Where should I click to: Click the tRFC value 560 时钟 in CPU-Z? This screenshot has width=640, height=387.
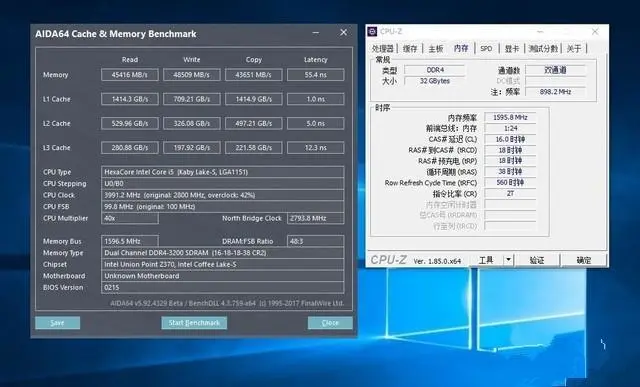tap(510, 182)
